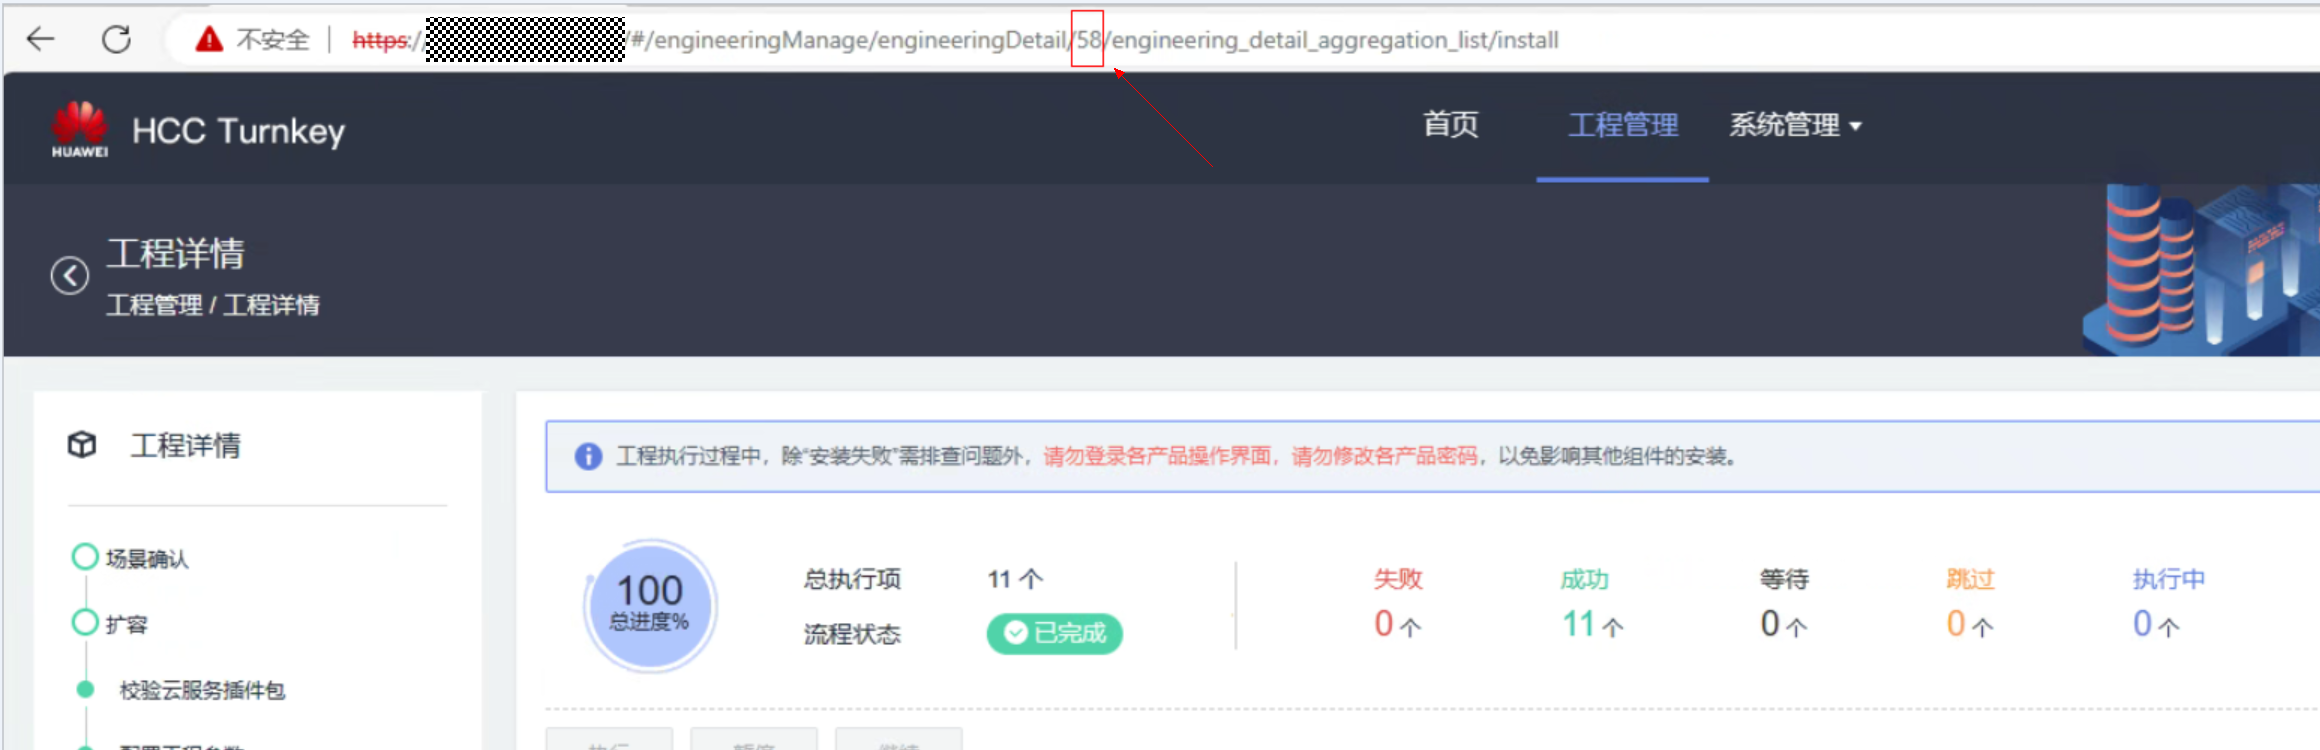The height and width of the screenshot is (750, 2320).
Task: Open 工程管理 breadcrumb link
Action: [x=154, y=305]
